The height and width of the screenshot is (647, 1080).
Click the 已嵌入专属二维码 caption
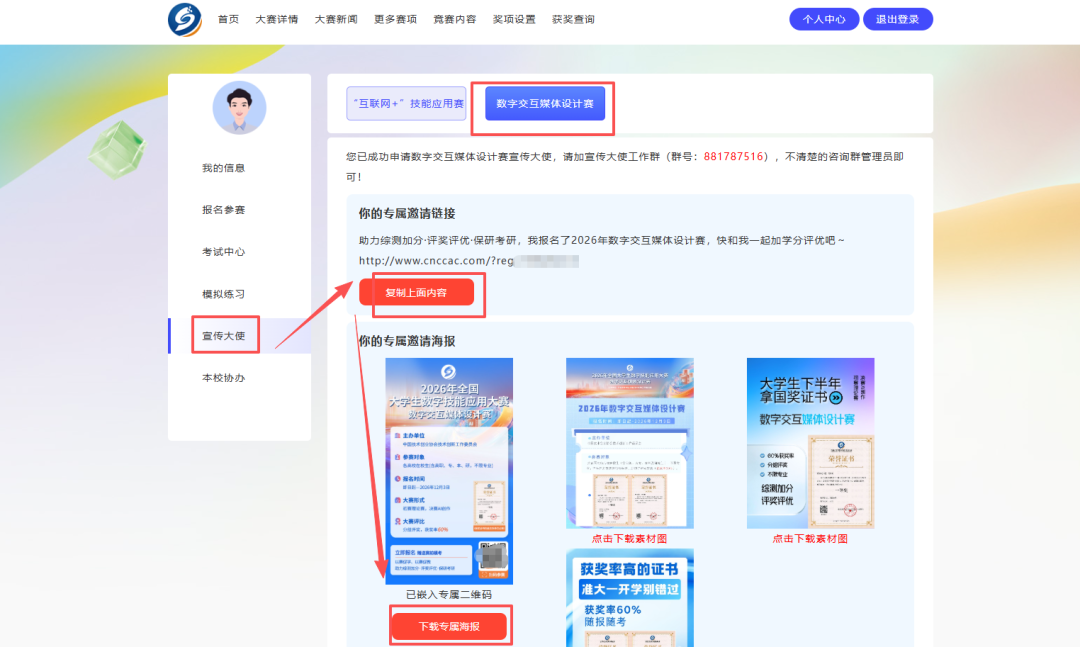(x=449, y=595)
